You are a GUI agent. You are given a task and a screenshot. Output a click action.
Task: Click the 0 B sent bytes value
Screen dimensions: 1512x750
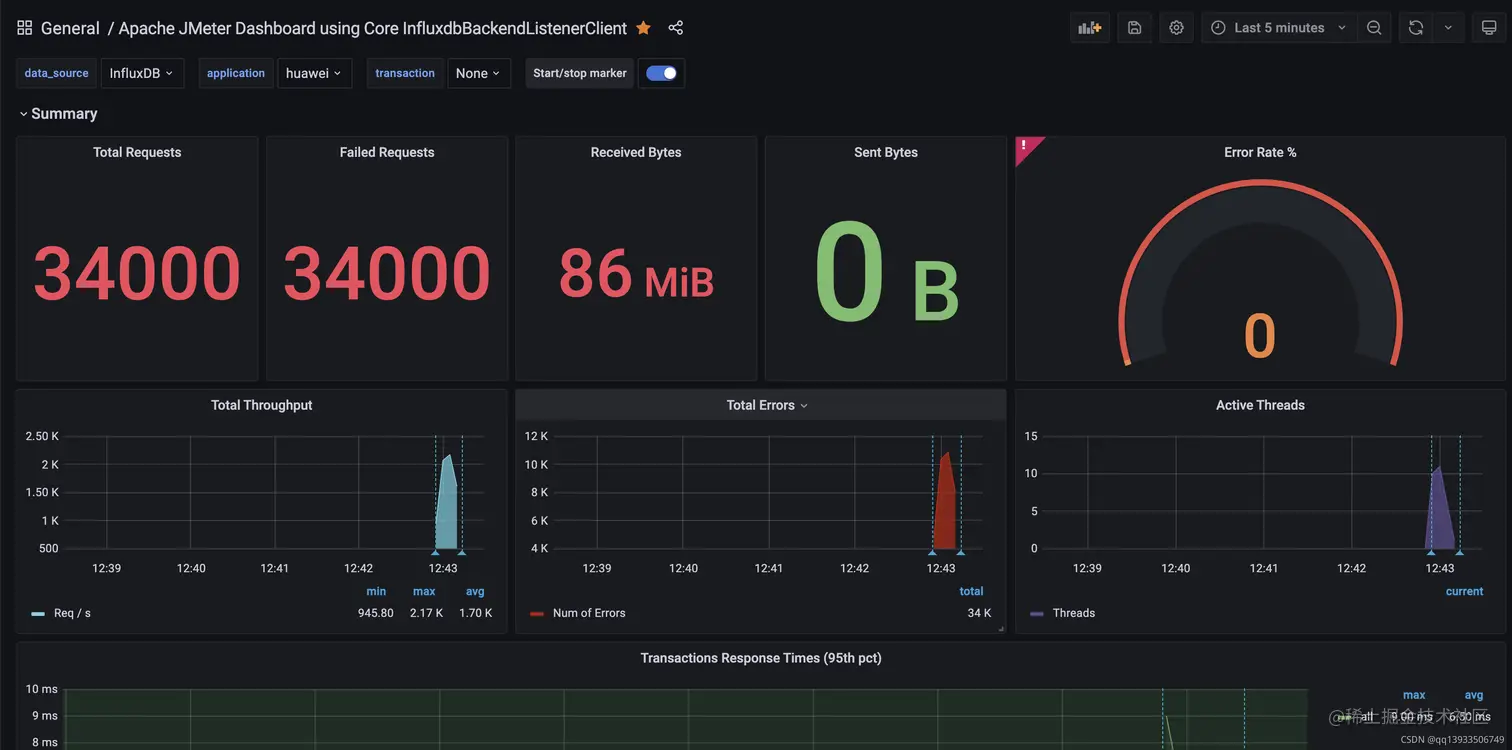pos(886,274)
